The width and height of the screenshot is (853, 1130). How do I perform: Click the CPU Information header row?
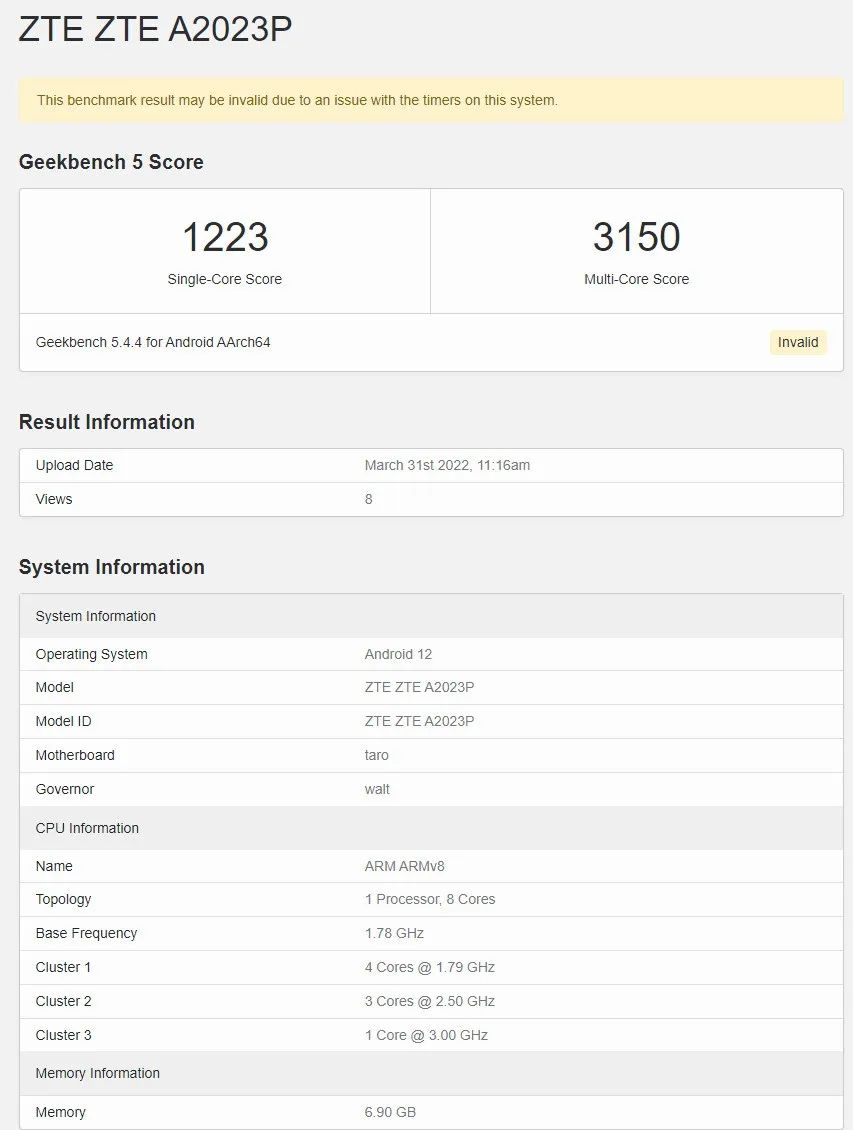[431, 828]
